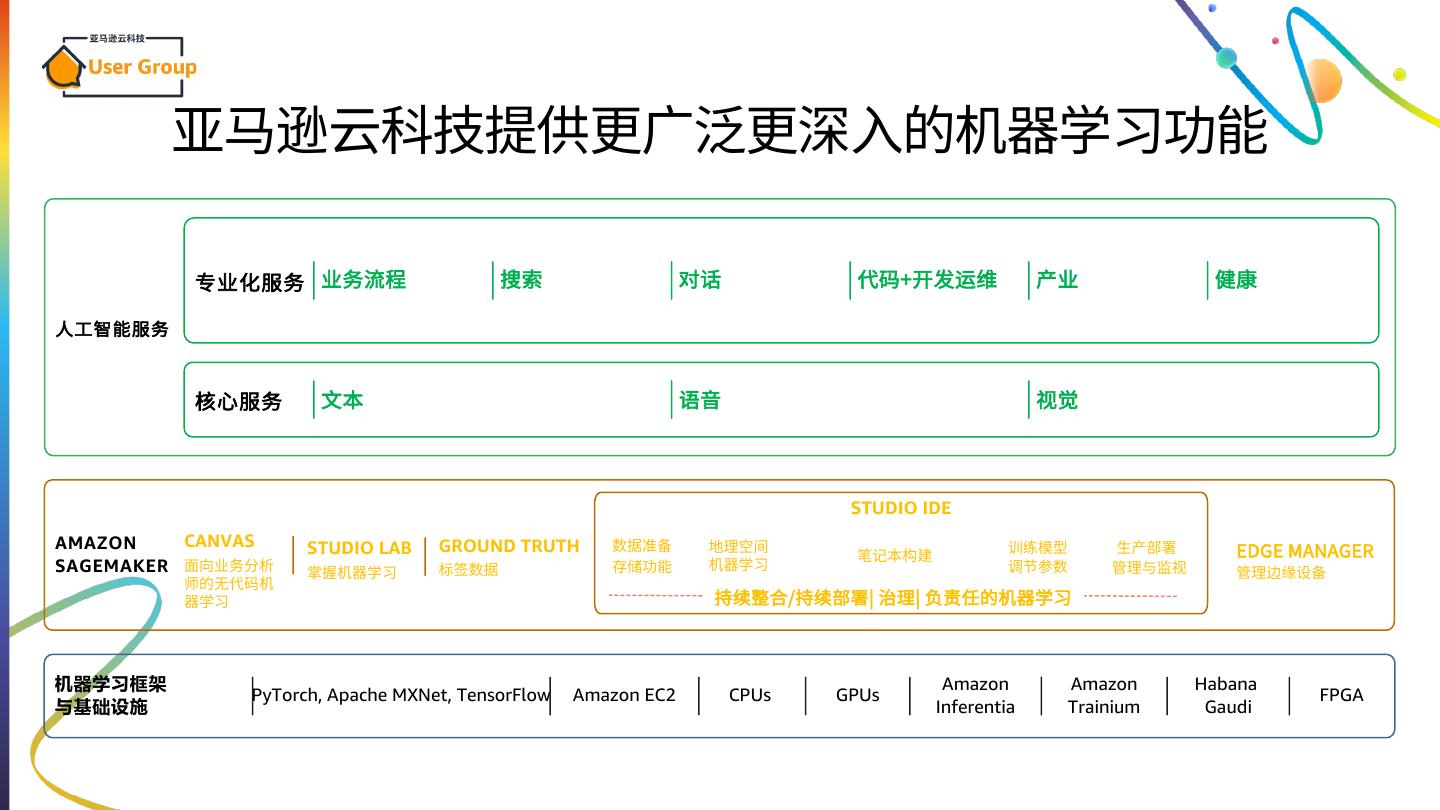The height and width of the screenshot is (810, 1440).
Task: Select the 管理边缘设备 text
Action: 1282,573
